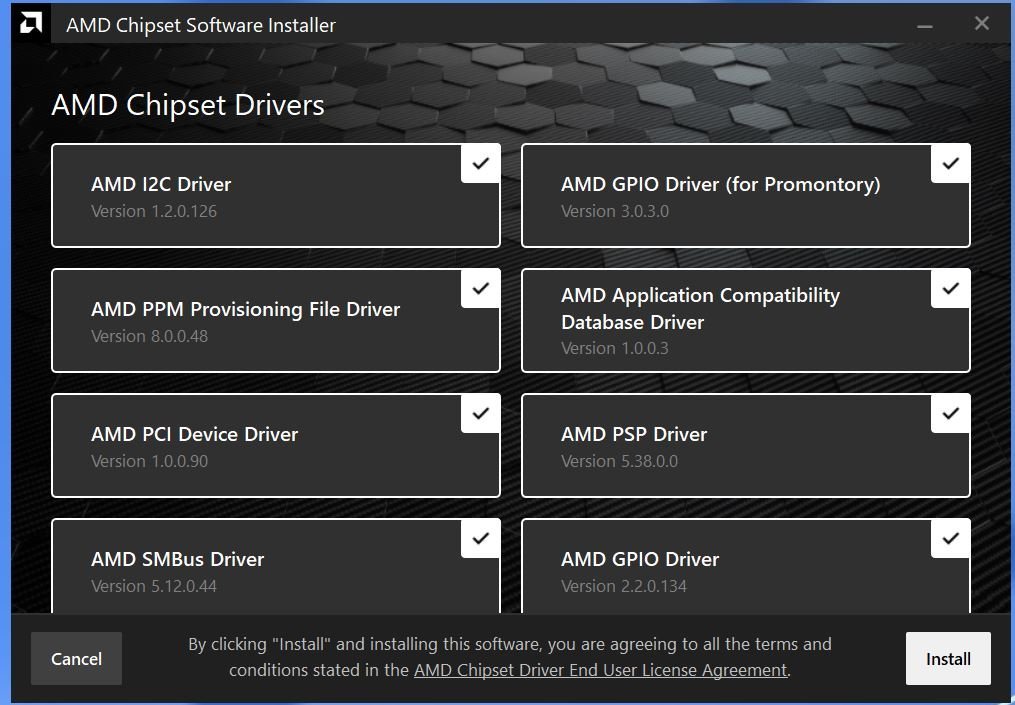Click the Version 2.2.0.134 text

624,587
